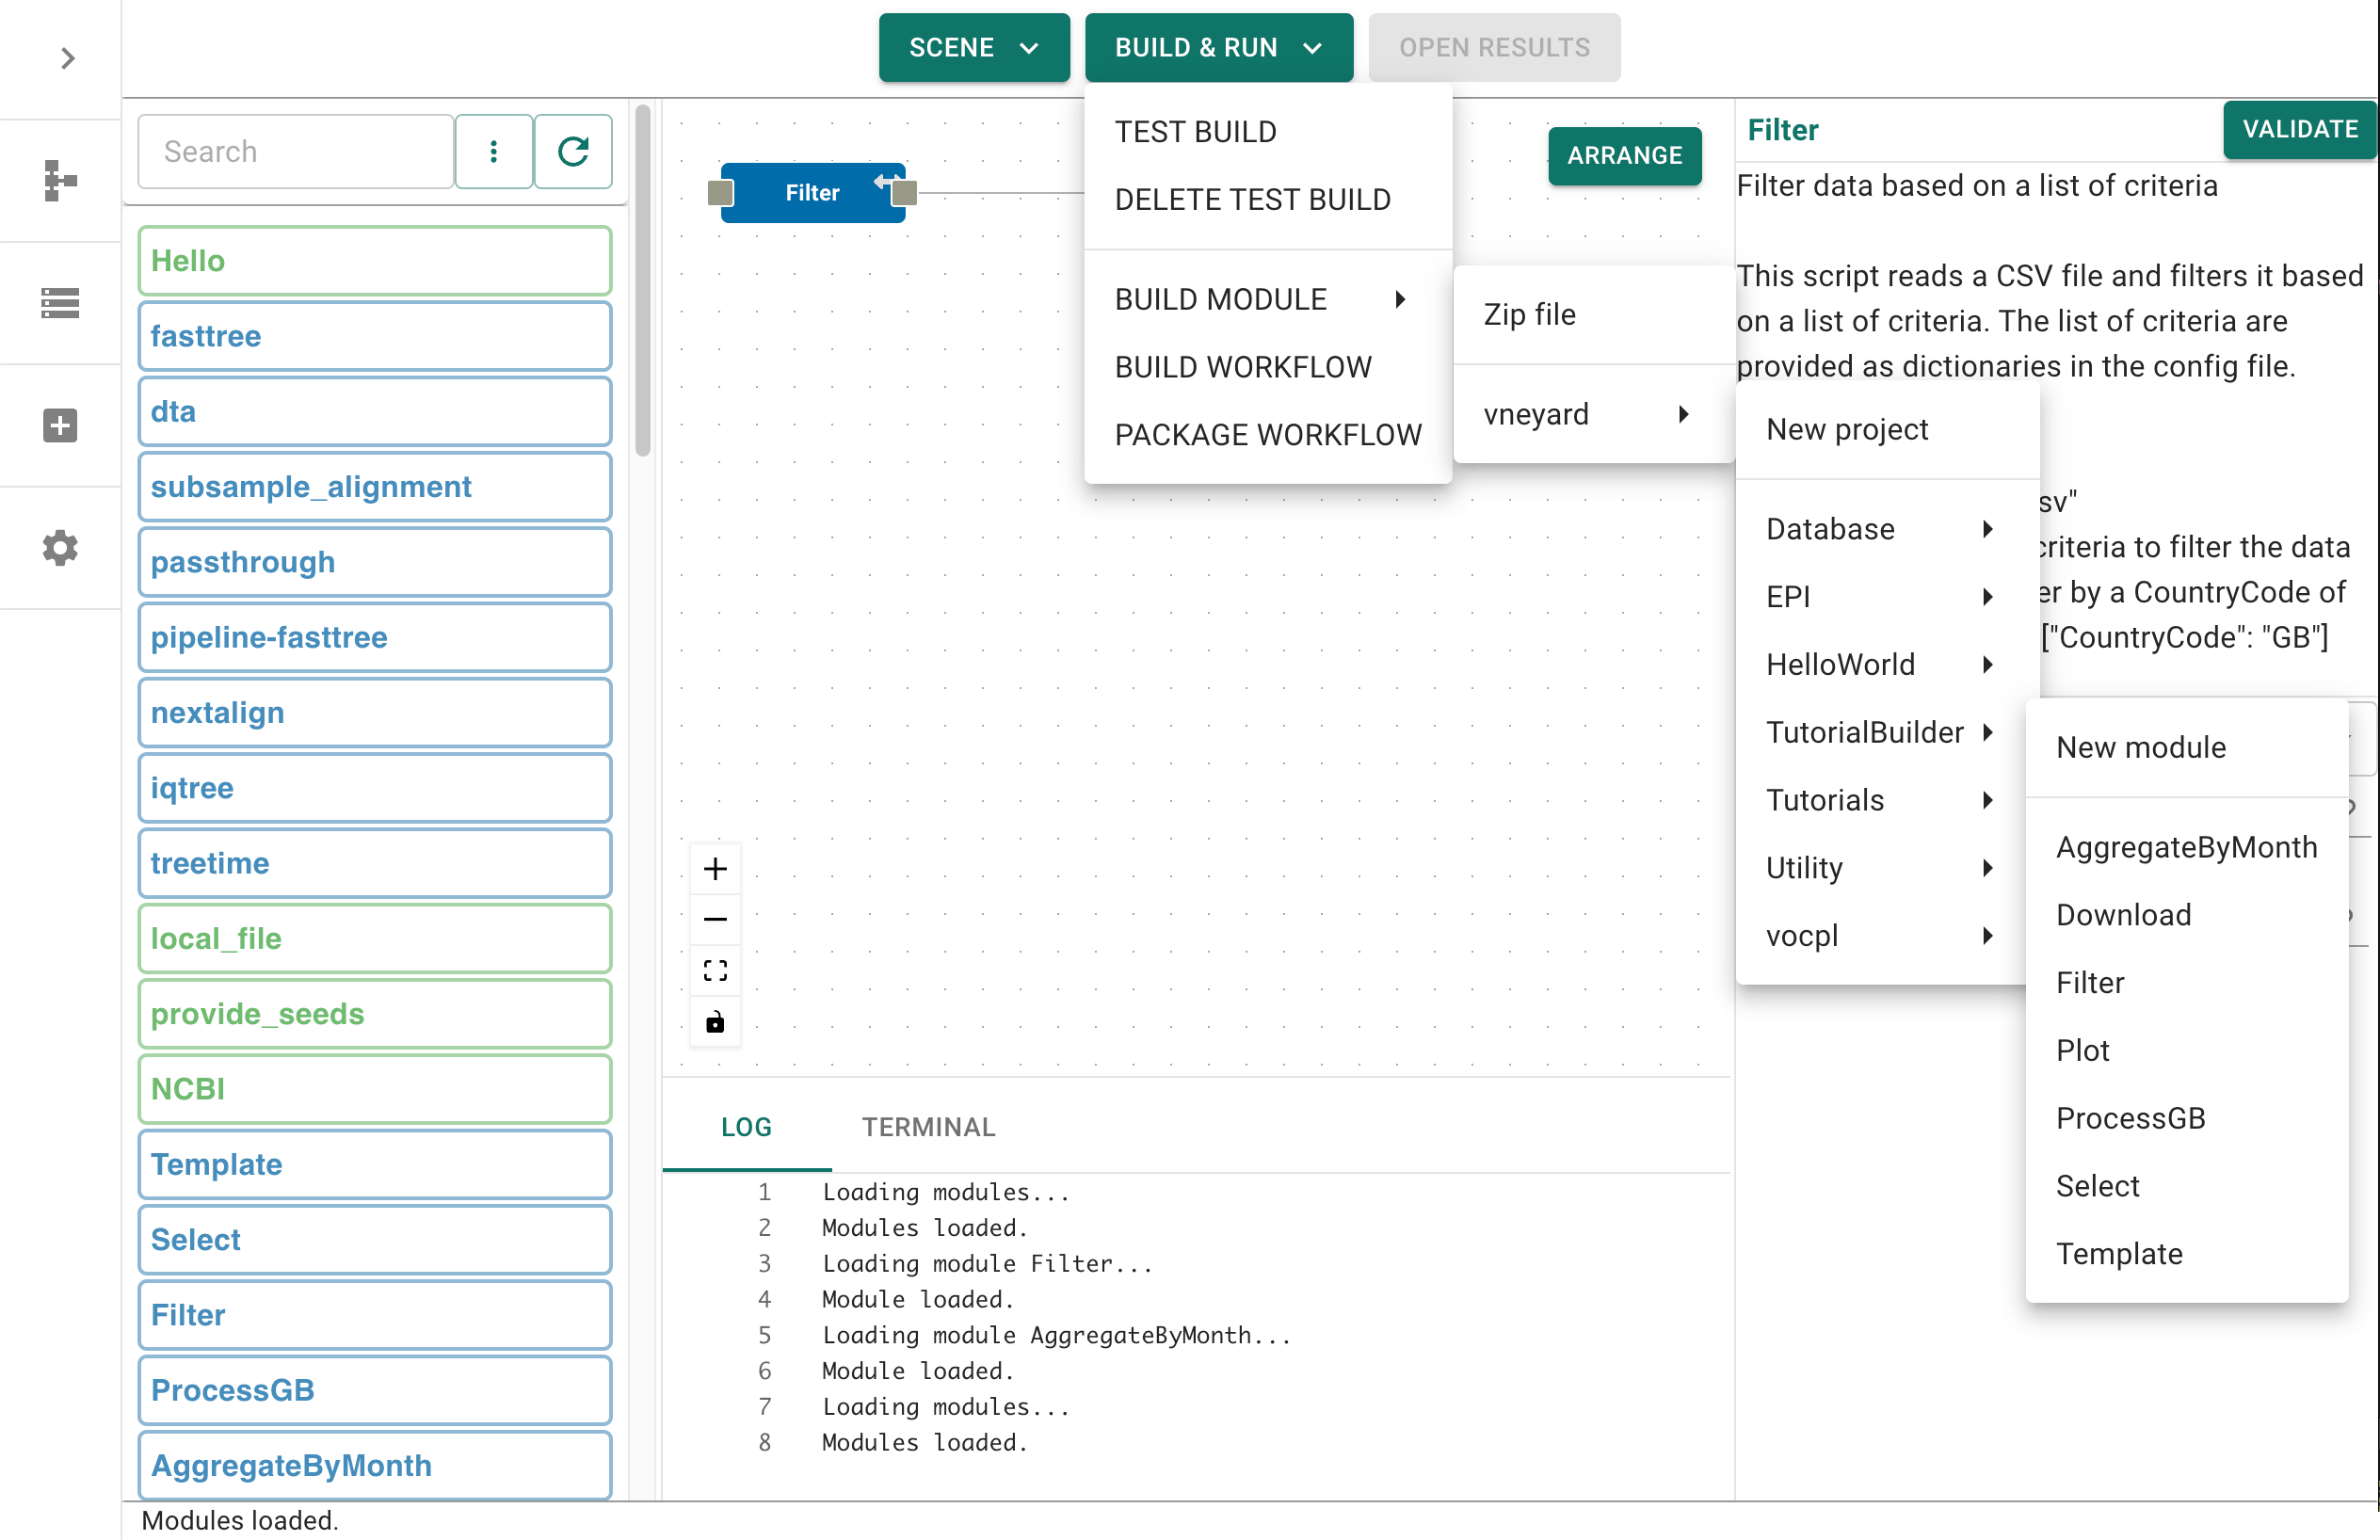Screen dimensions: 2380x1540
Task: Refresh the module list
Action: (x=573, y=151)
